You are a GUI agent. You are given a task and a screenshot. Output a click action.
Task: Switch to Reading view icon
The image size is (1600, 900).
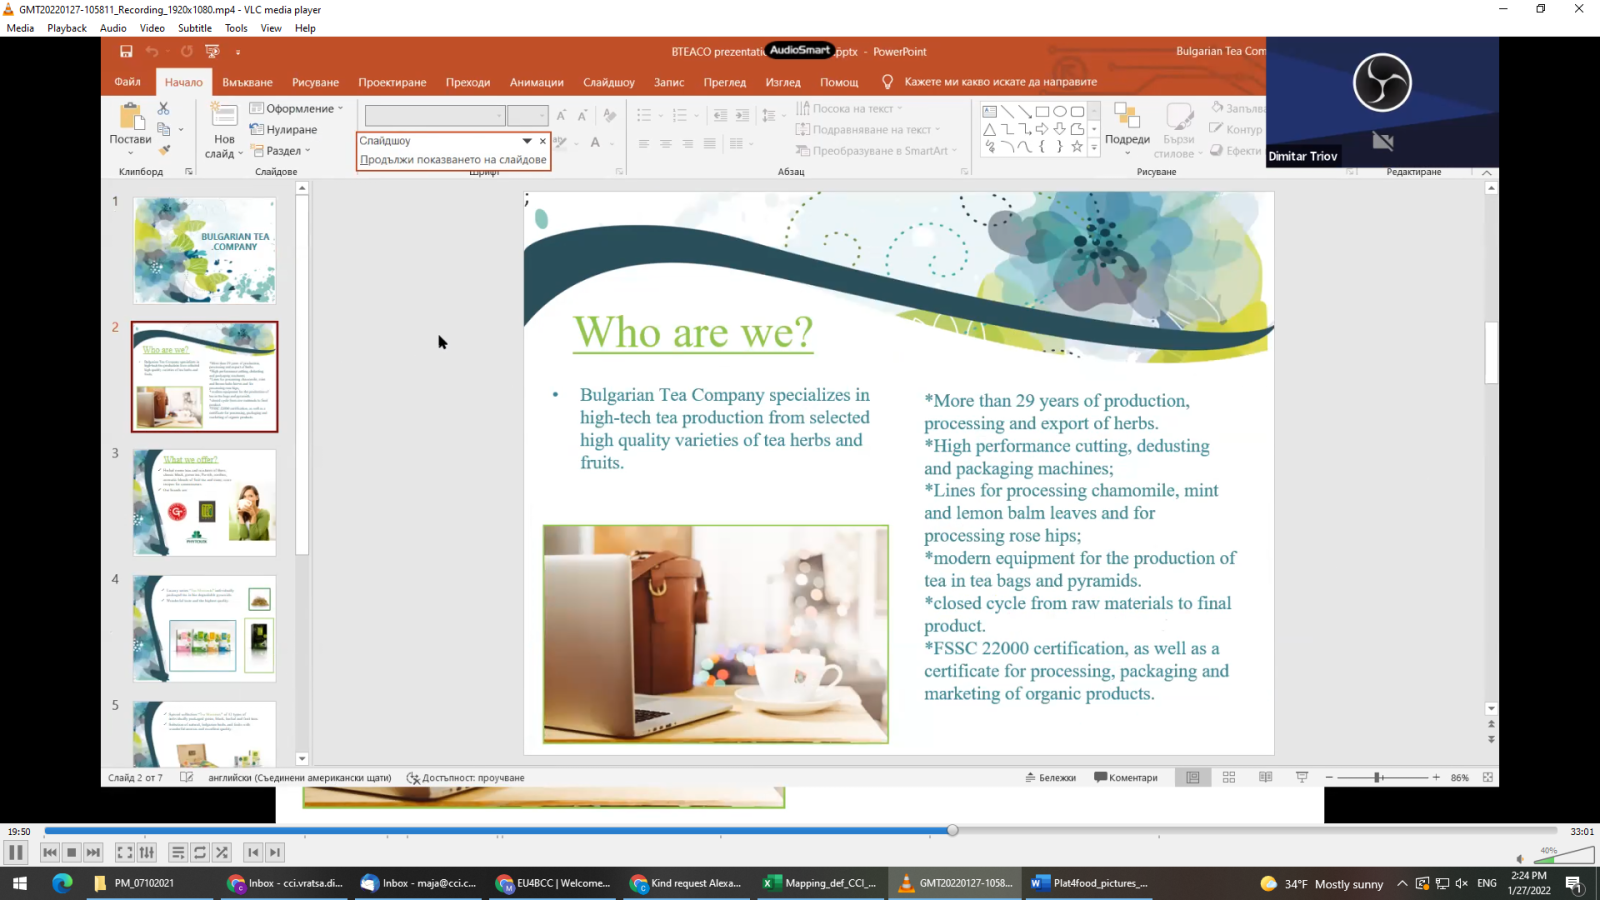coord(1265,777)
